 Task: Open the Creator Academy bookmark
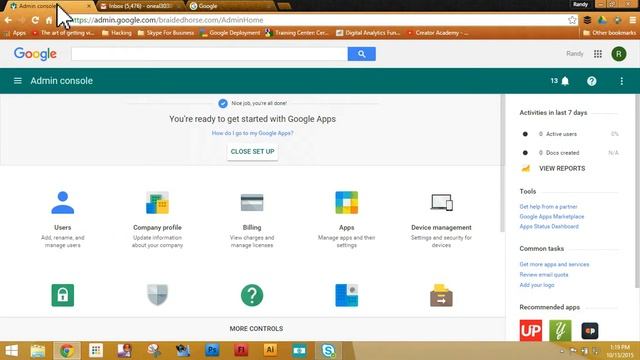pos(438,33)
